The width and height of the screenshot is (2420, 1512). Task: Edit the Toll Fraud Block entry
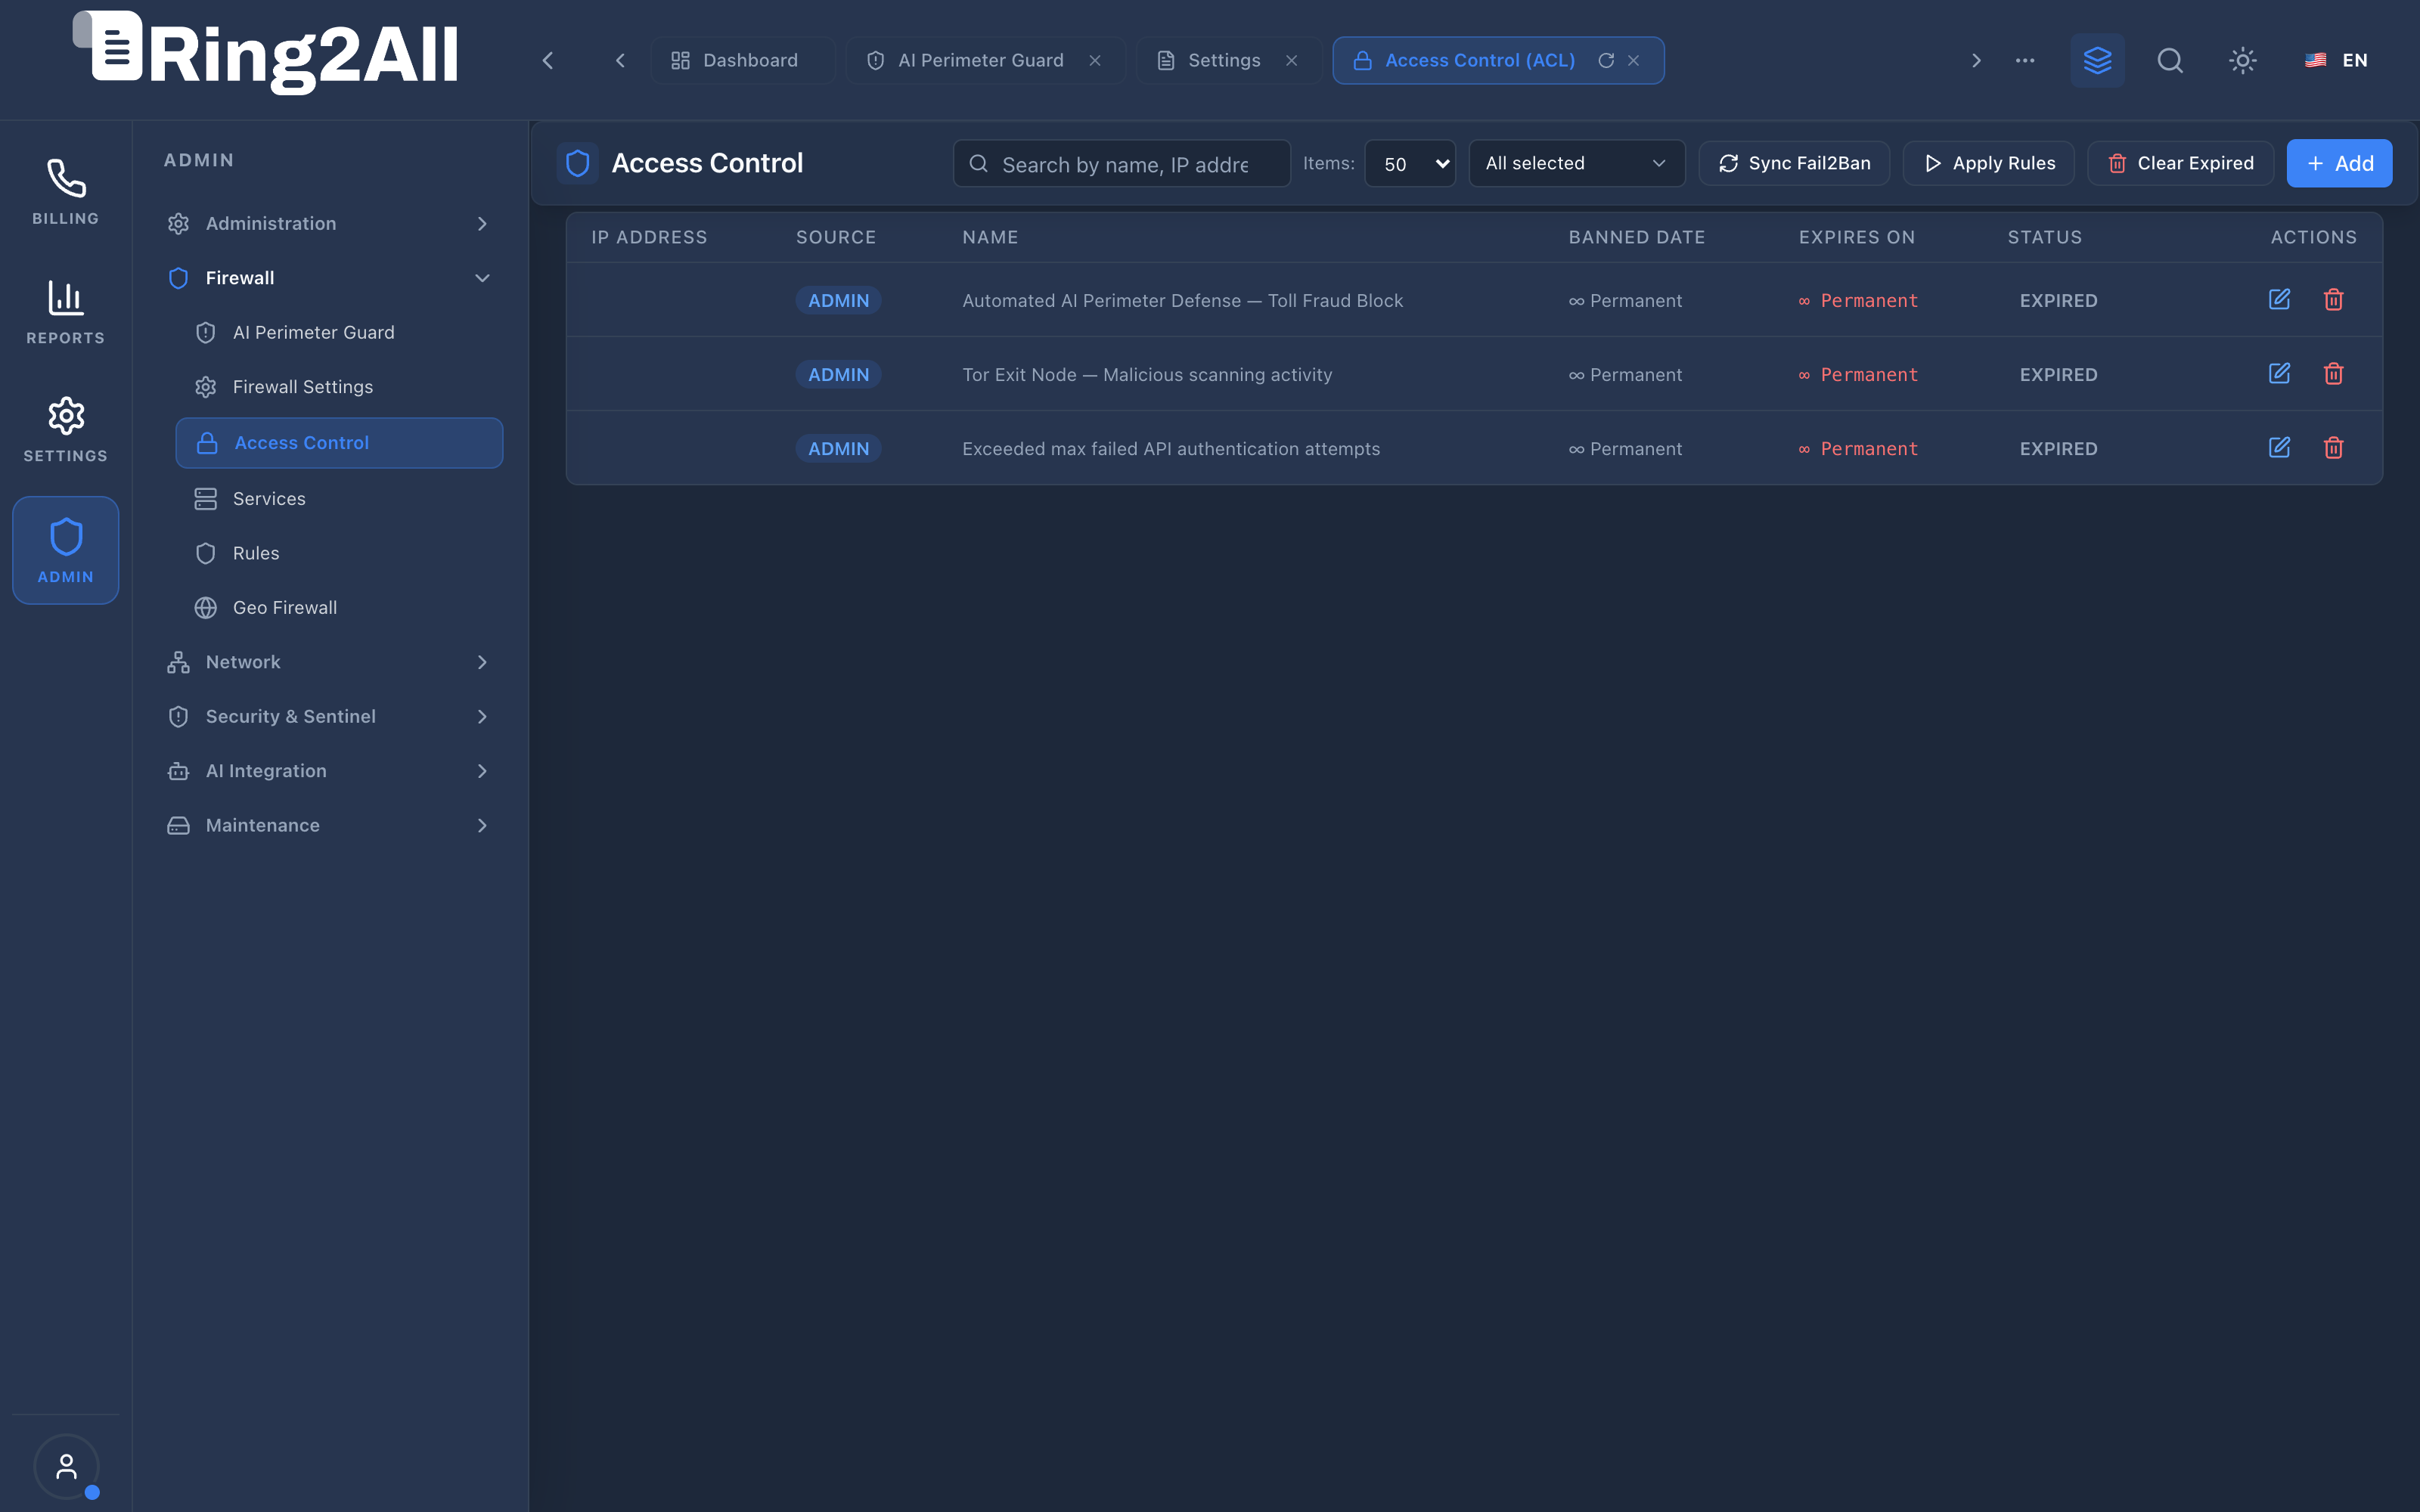pos(2279,299)
